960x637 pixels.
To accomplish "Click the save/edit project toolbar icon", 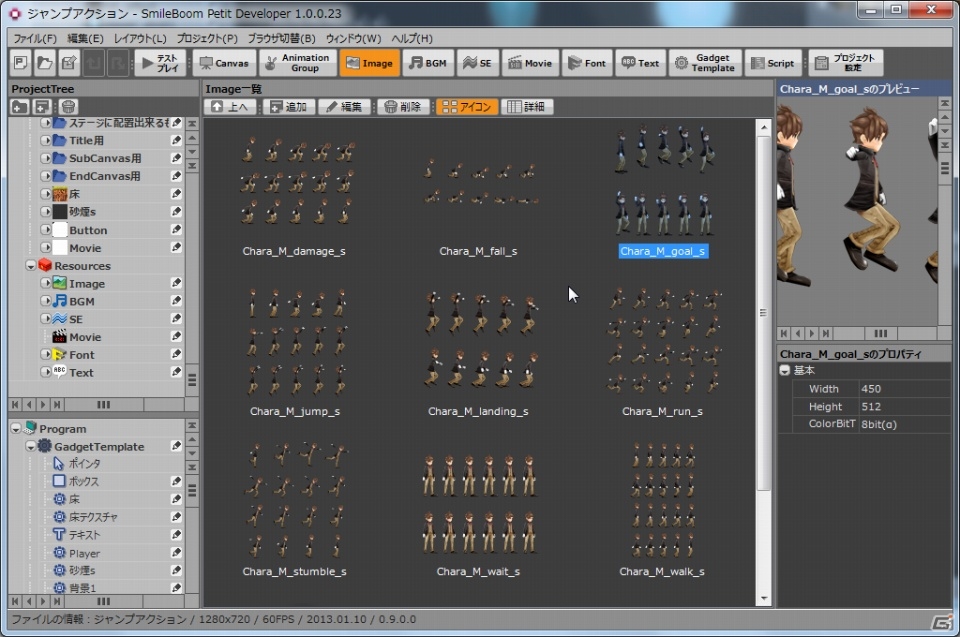I will click(x=69, y=63).
